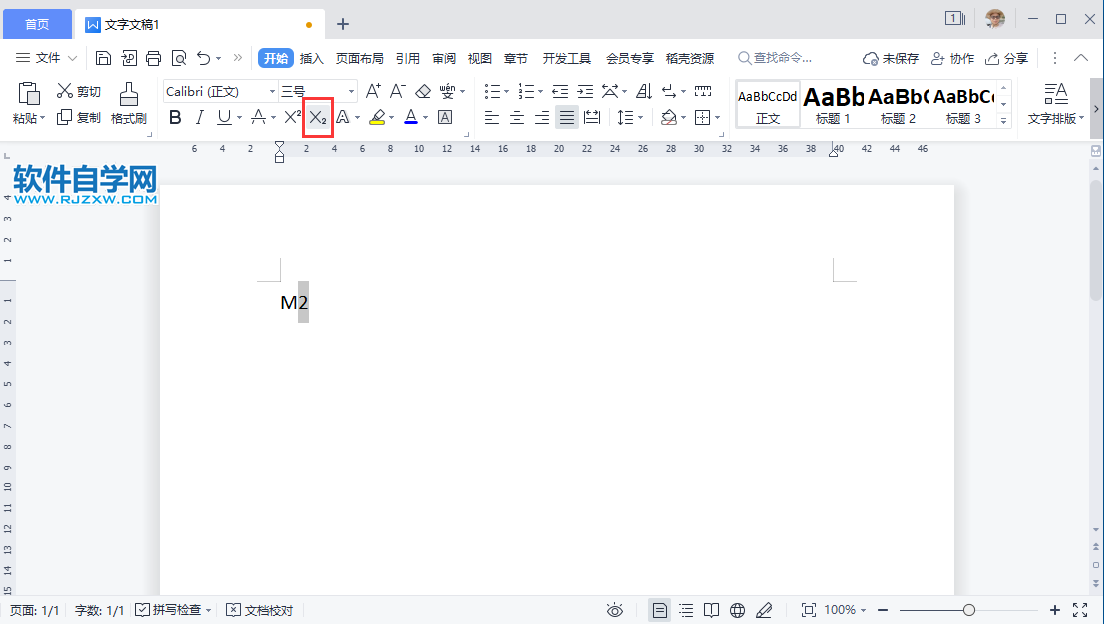This screenshot has height=624, width=1104.
Task: Open the print preview icon
Action: point(177,58)
